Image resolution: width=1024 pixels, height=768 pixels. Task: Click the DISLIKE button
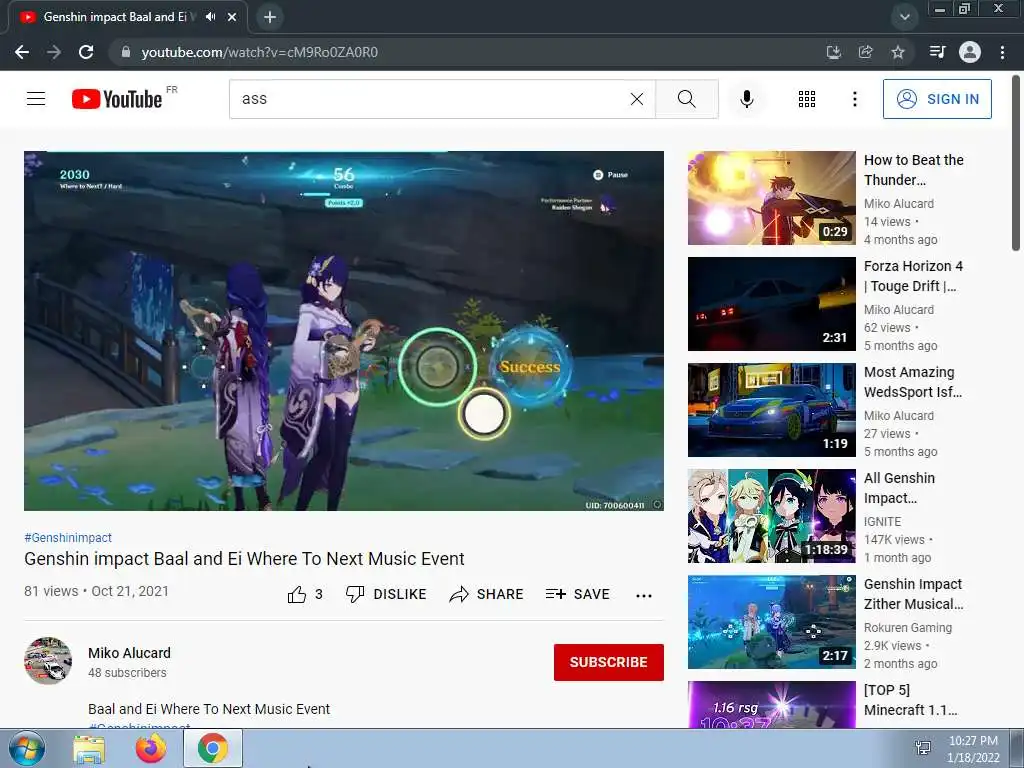(x=385, y=594)
